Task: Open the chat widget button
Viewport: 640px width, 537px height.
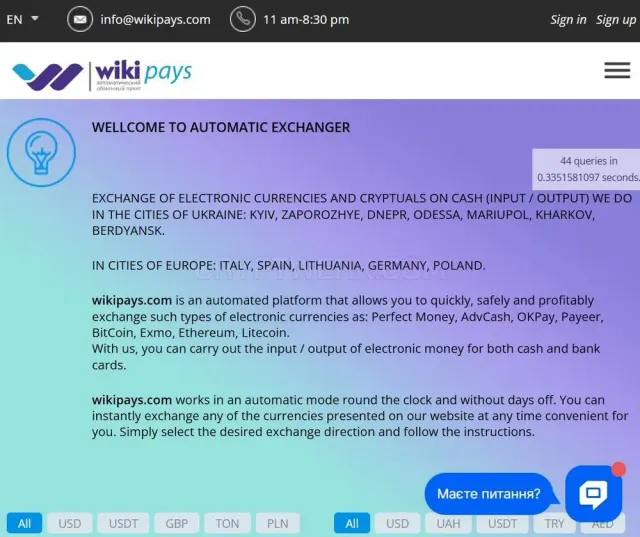Action: (594, 493)
